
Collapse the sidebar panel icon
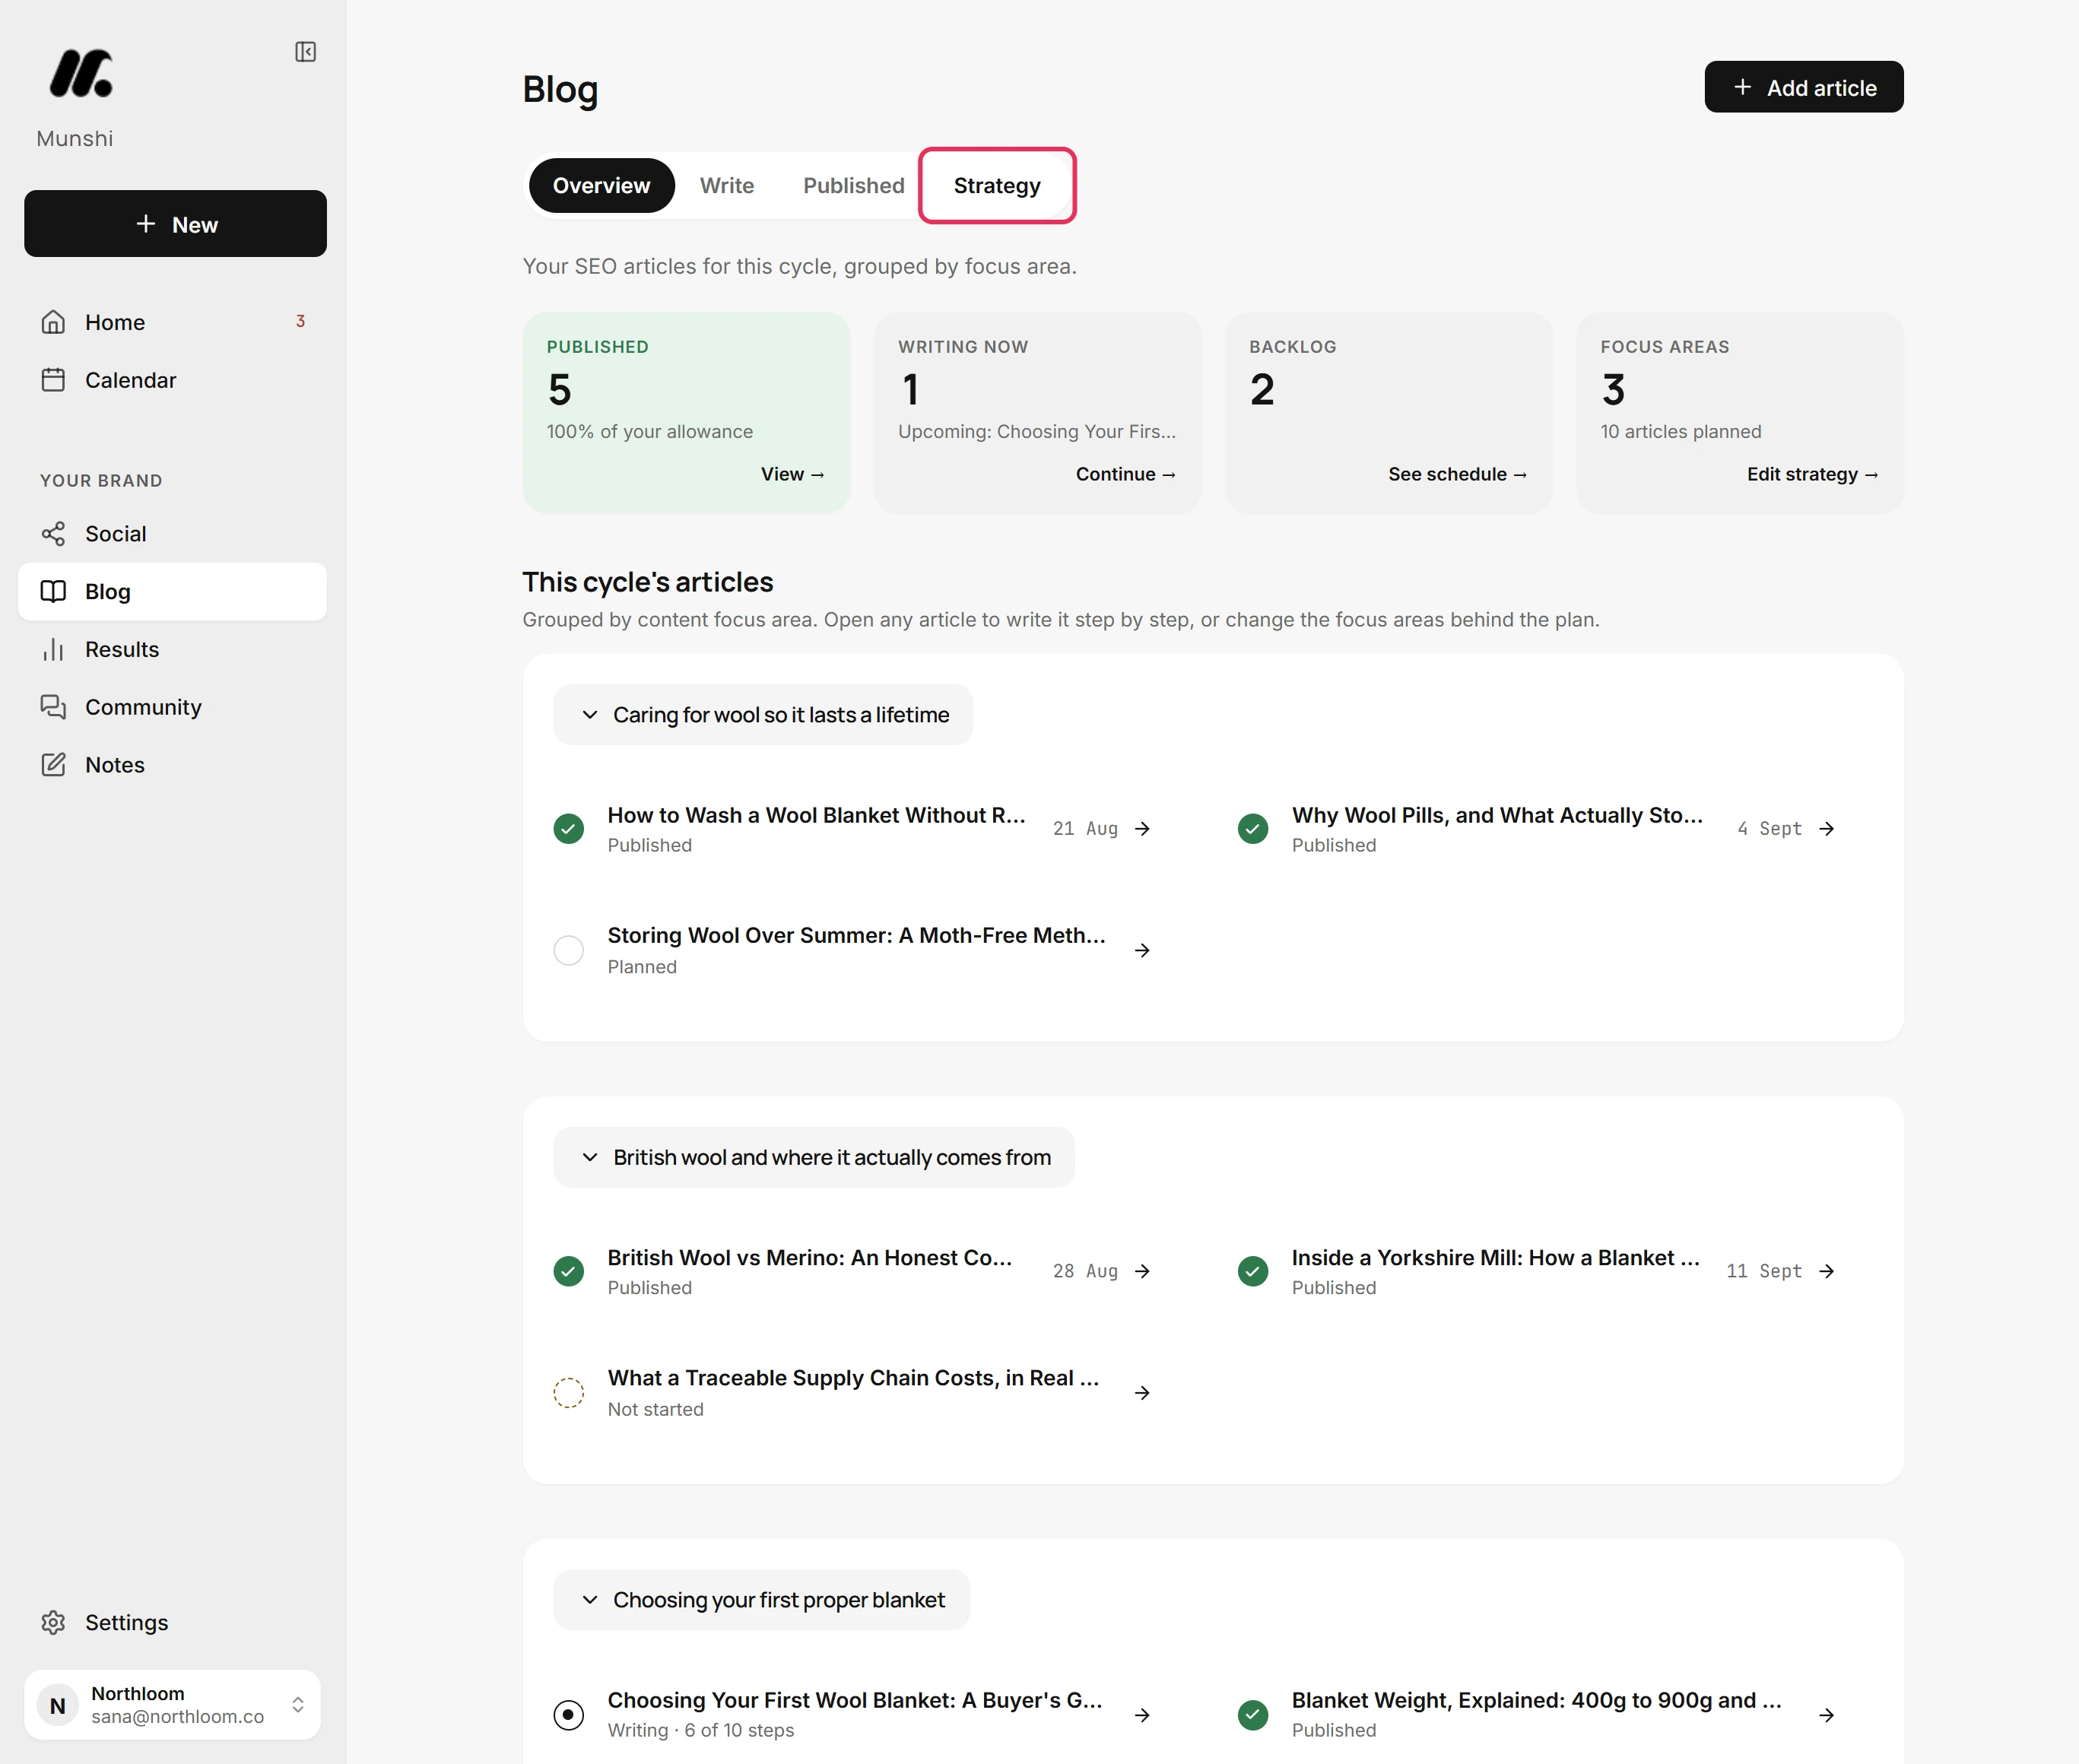click(306, 52)
